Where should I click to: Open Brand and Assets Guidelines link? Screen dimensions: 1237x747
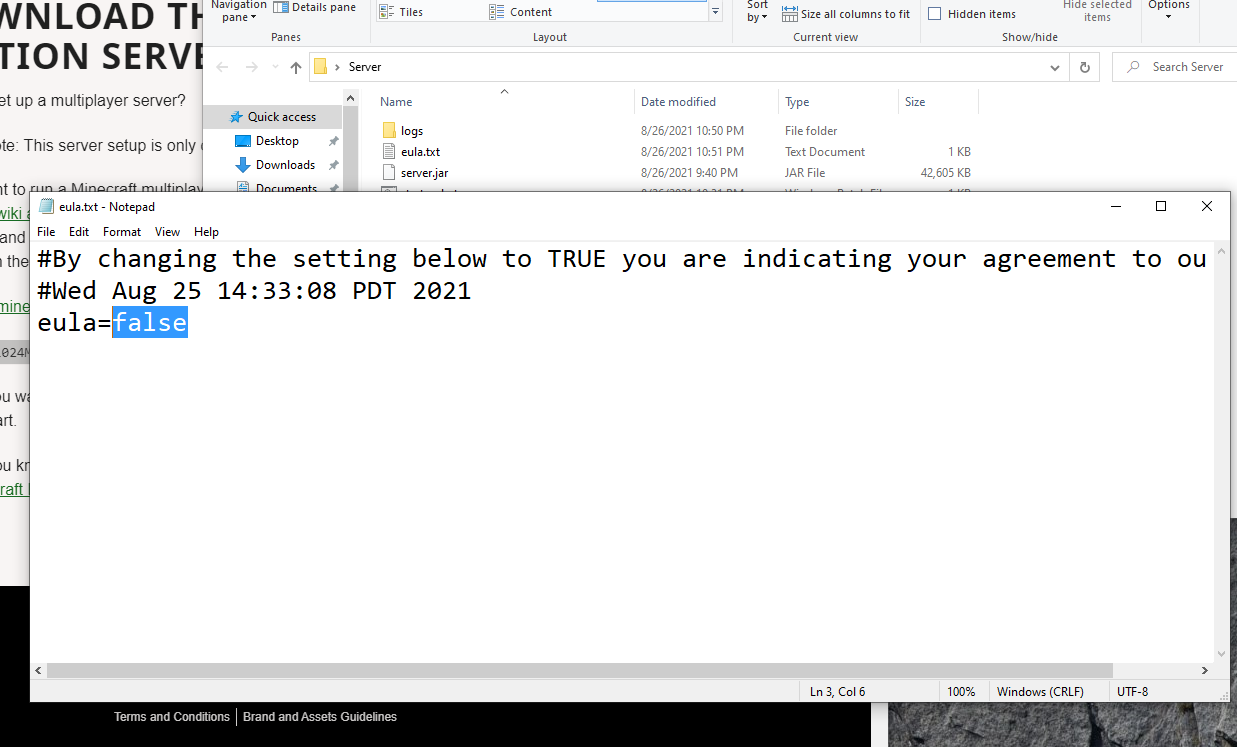[x=320, y=717]
